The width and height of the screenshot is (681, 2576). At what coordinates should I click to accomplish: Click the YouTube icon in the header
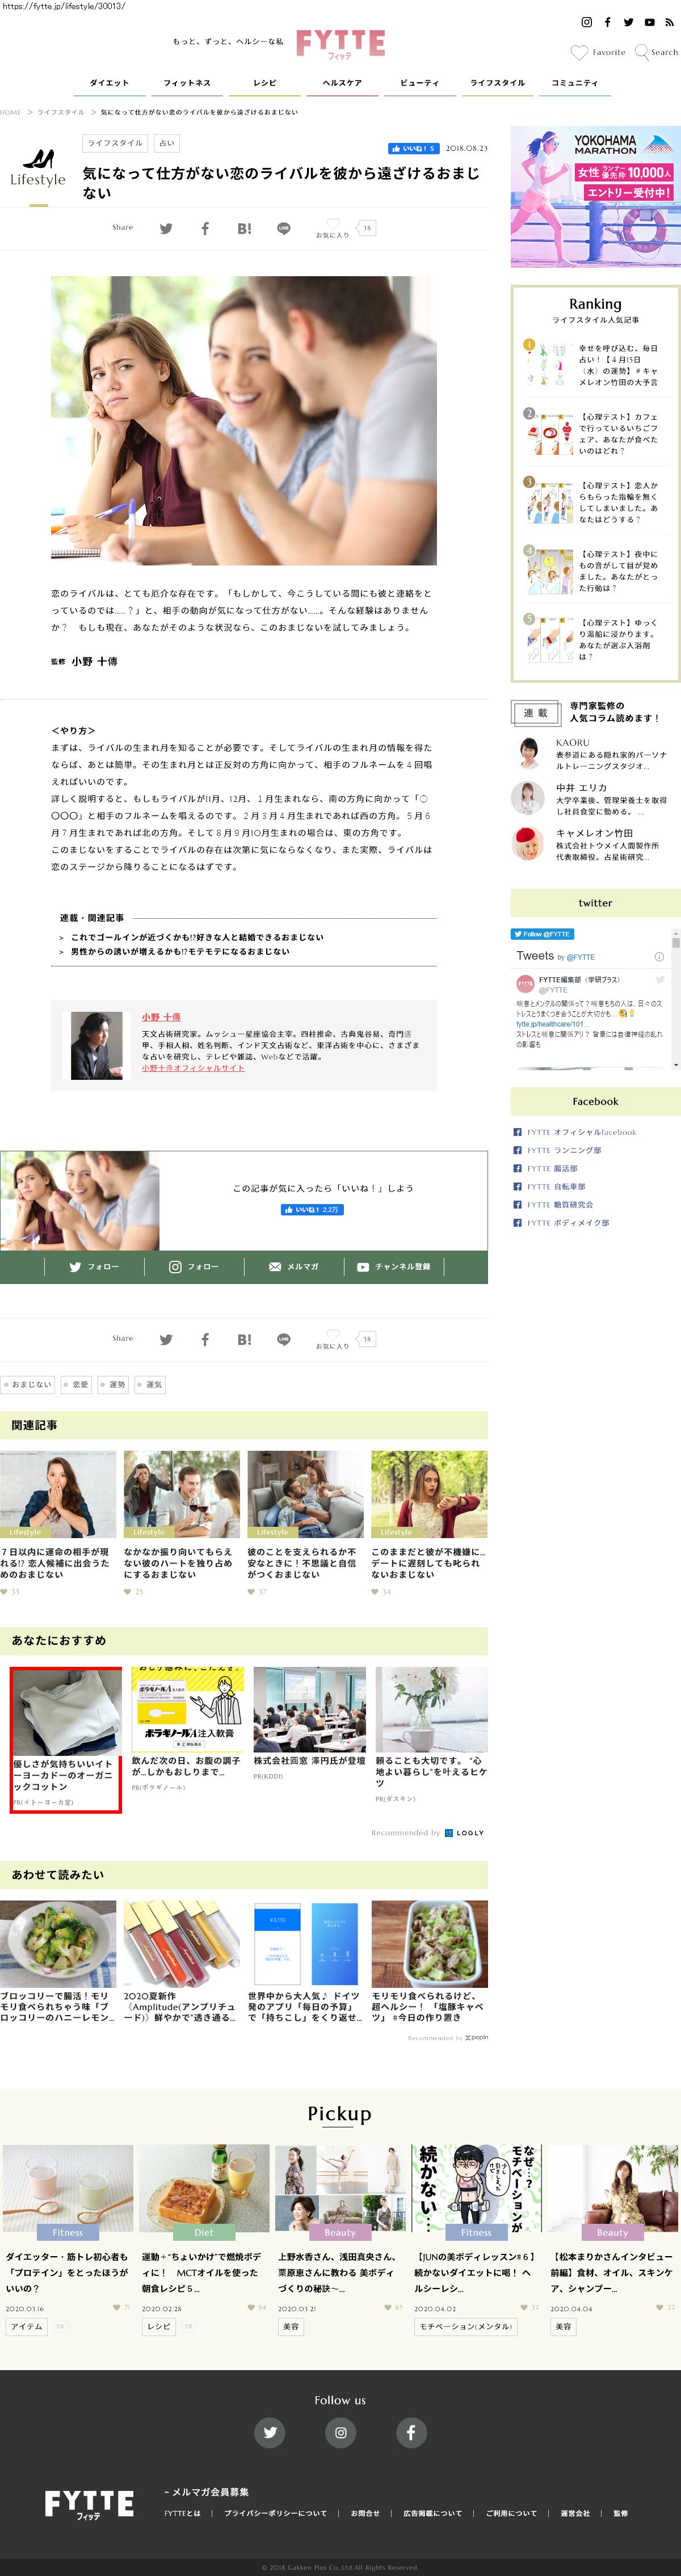pos(649,22)
